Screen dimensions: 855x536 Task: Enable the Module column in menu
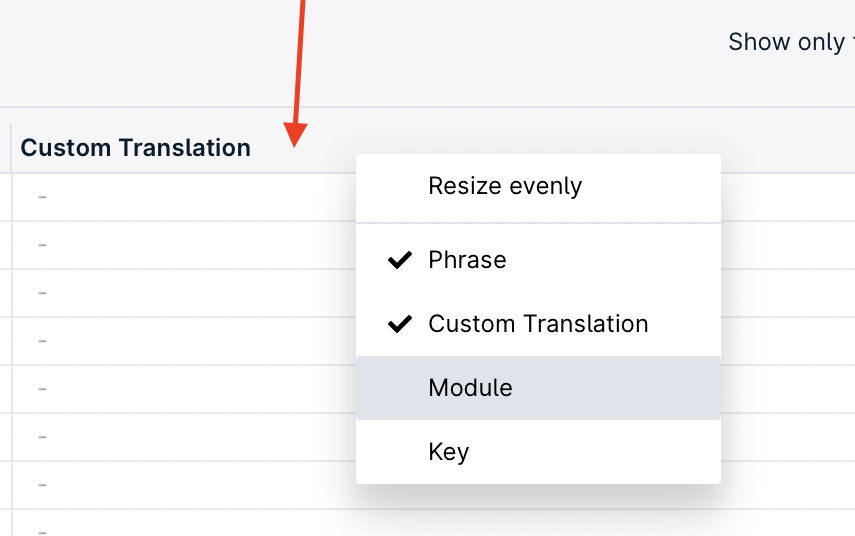coord(470,388)
